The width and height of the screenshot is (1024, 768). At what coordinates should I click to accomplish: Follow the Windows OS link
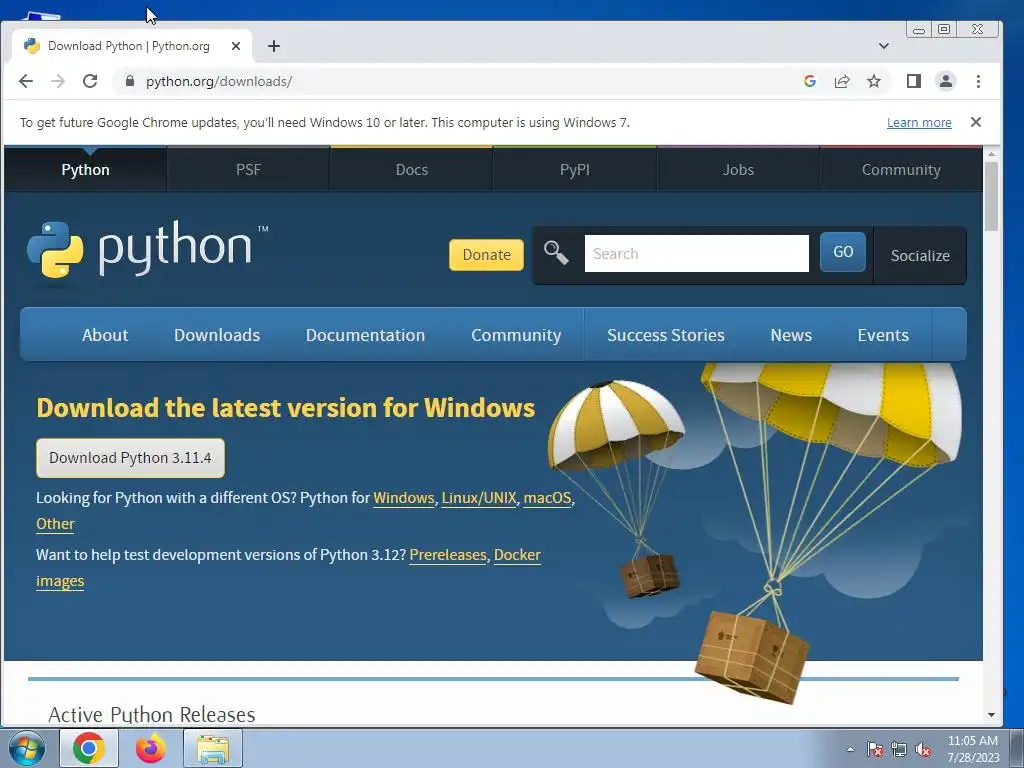pyautogui.click(x=404, y=498)
